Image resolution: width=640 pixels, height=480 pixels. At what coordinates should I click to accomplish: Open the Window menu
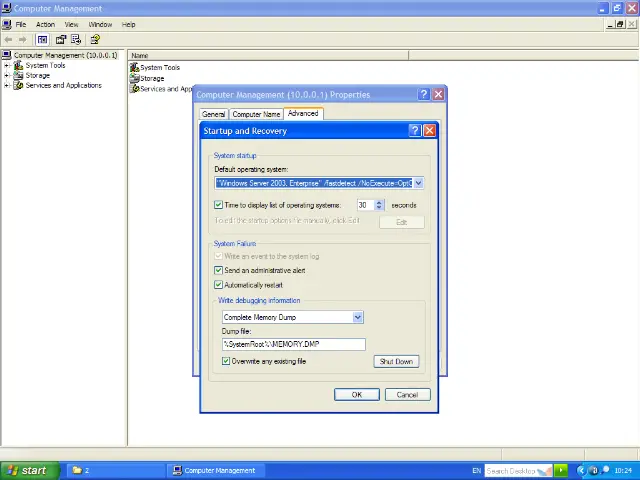tap(100, 24)
